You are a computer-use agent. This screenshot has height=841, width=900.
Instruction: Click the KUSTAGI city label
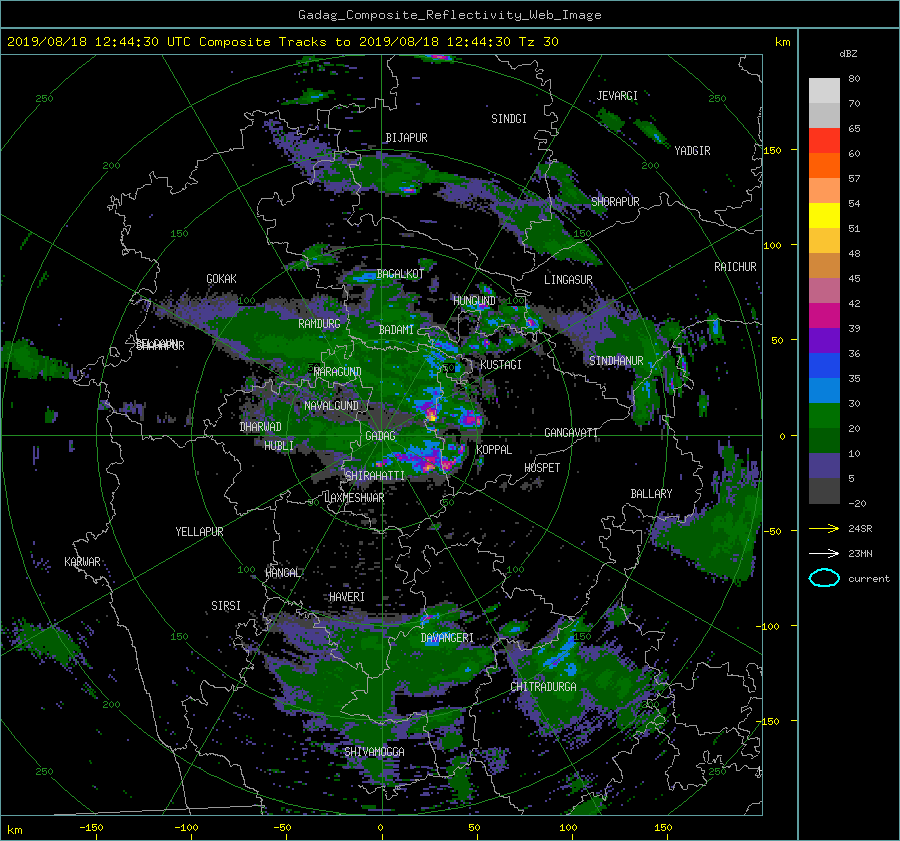pyautogui.click(x=501, y=365)
